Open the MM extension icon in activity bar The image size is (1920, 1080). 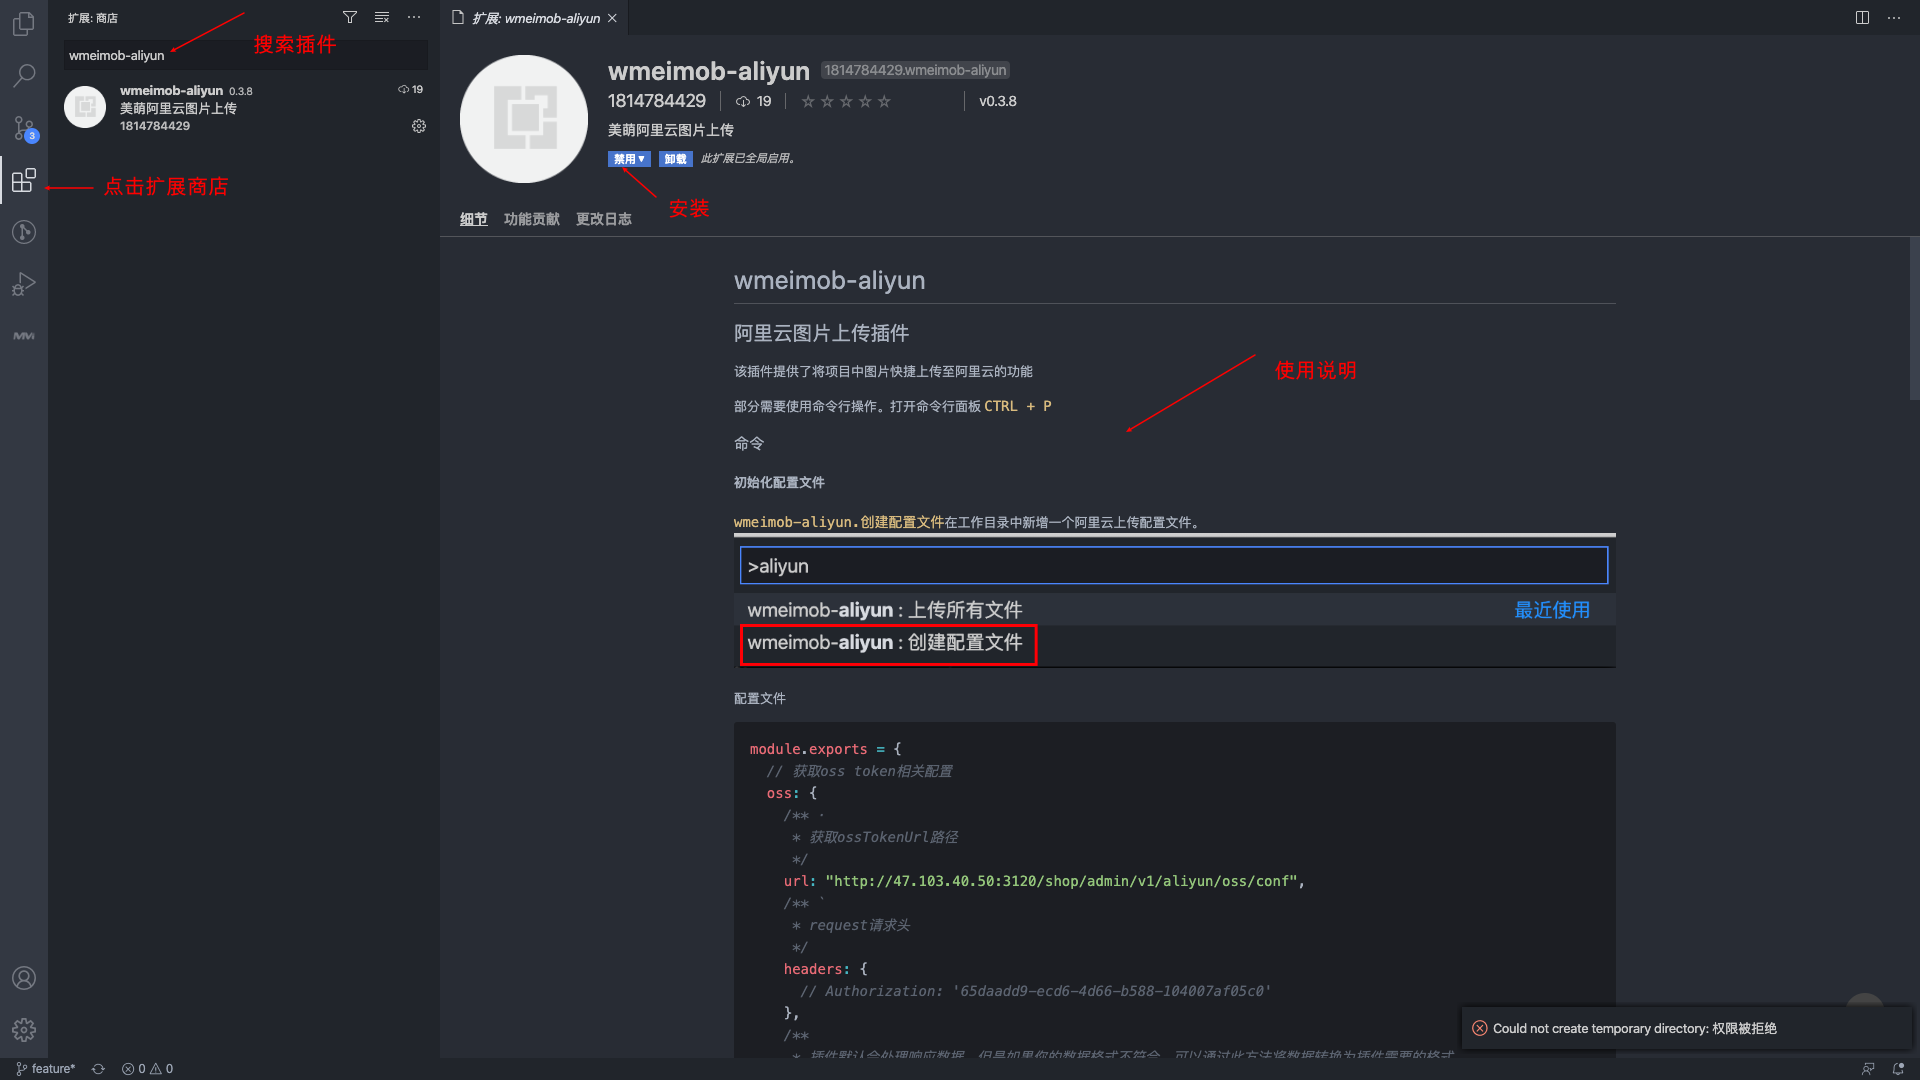24,336
